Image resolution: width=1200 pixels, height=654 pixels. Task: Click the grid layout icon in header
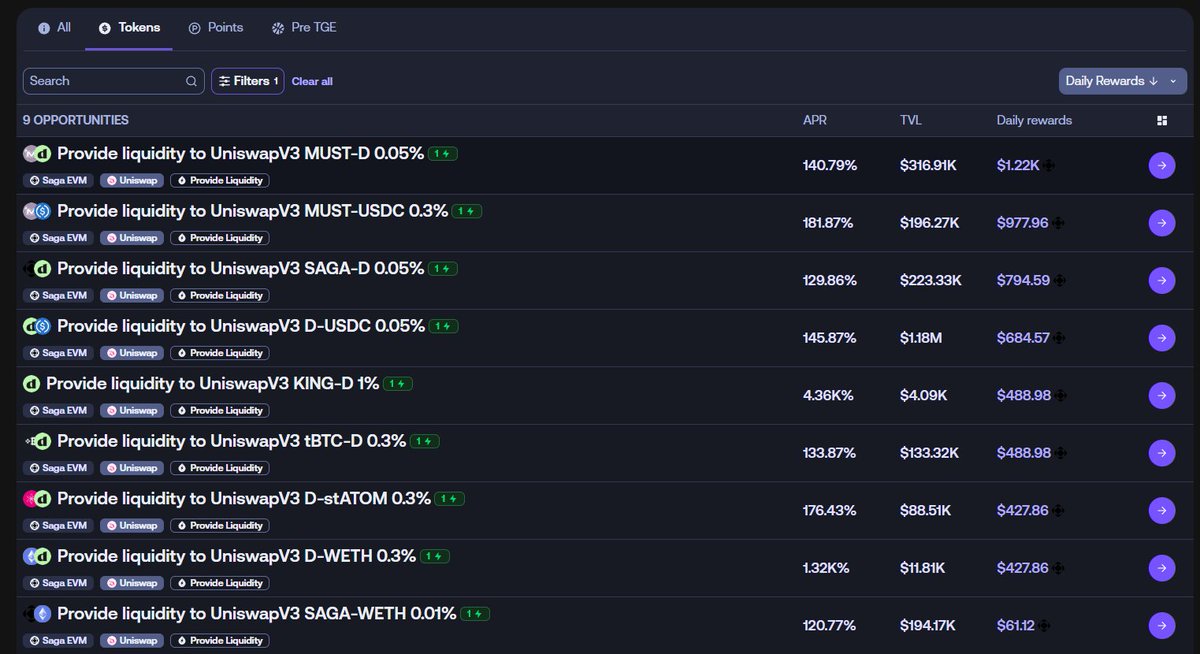pyautogui.click(x=1162, y=121)
